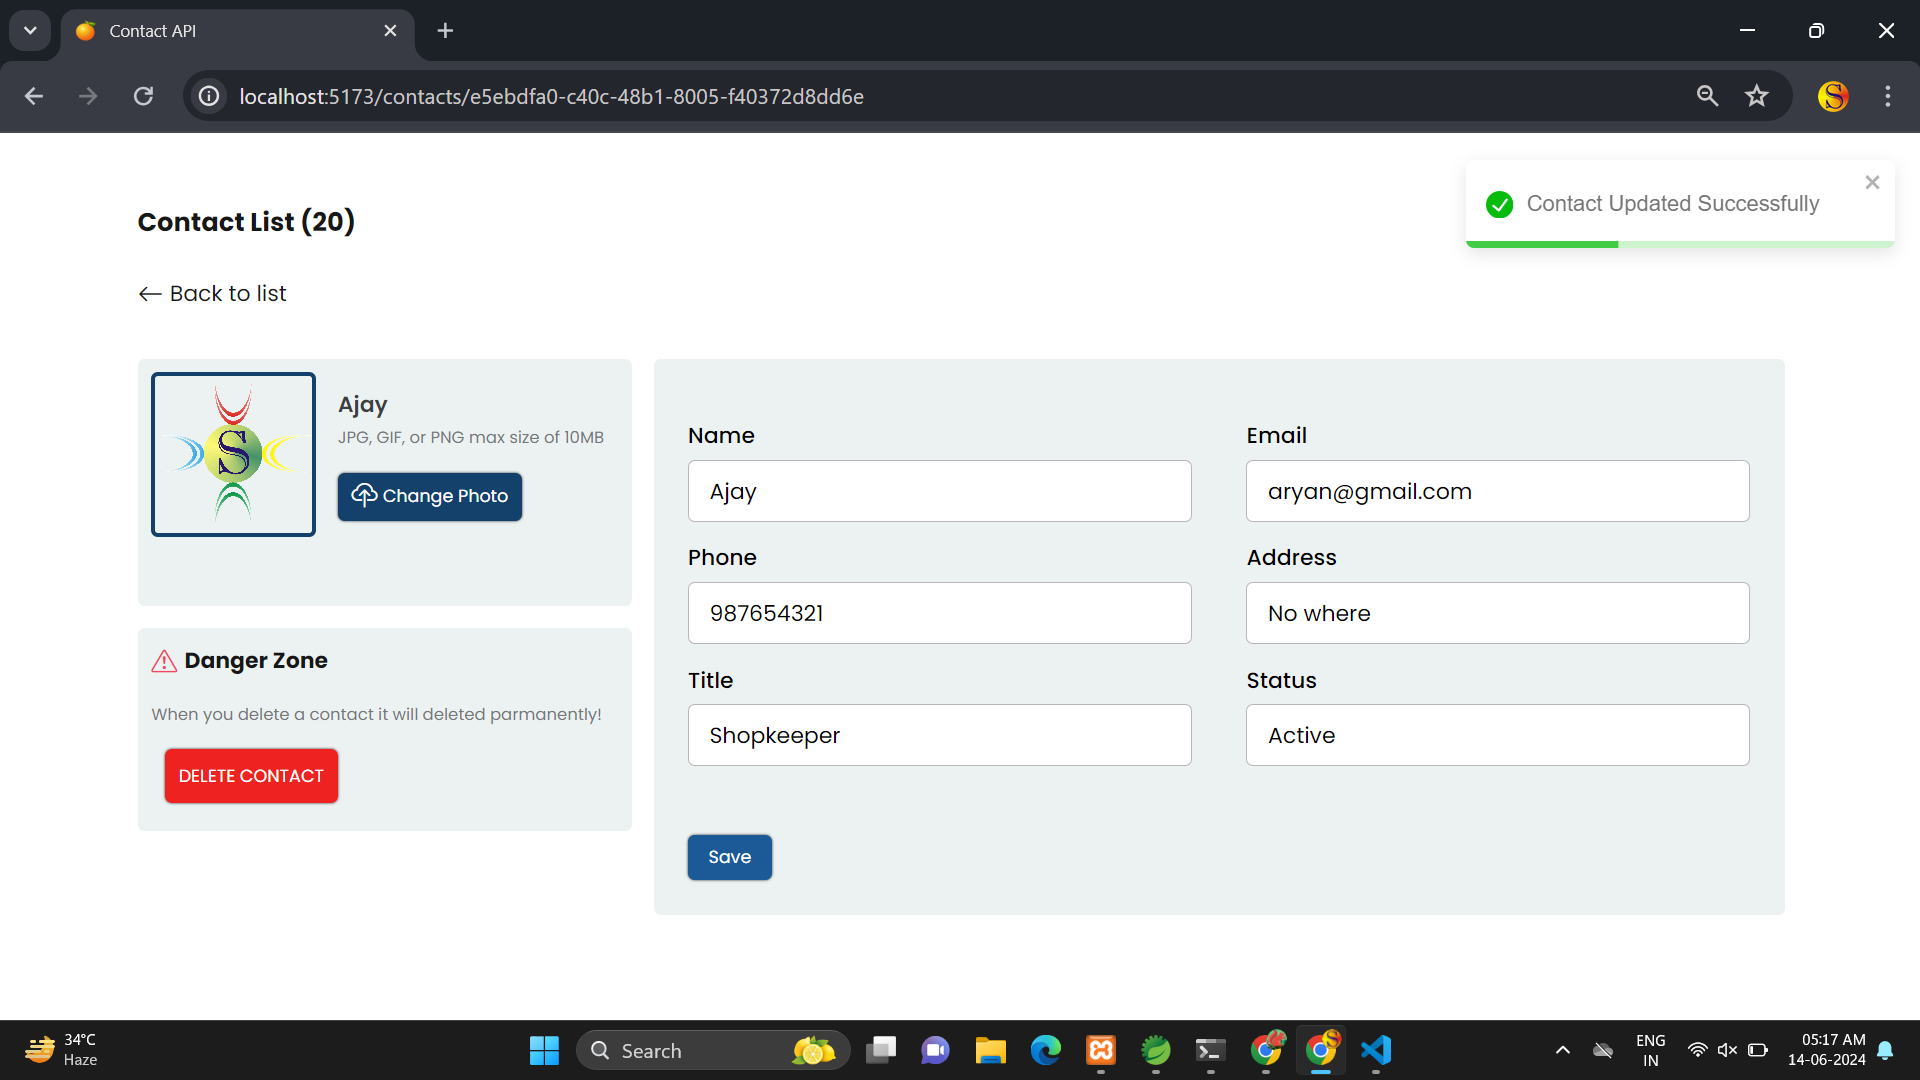Click into the Phone number field

(939, 613)
